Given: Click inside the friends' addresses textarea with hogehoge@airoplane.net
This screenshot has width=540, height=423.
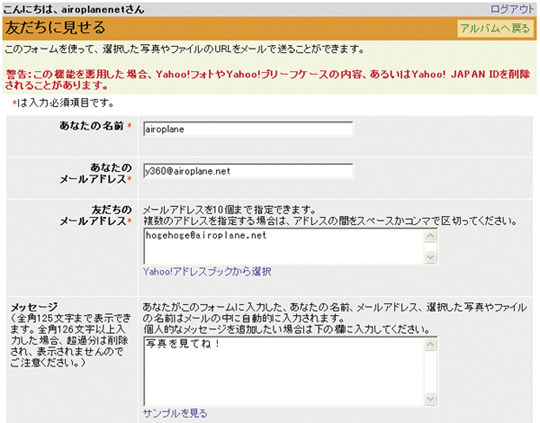Looking at the screenshot, I should coord(284,246).
